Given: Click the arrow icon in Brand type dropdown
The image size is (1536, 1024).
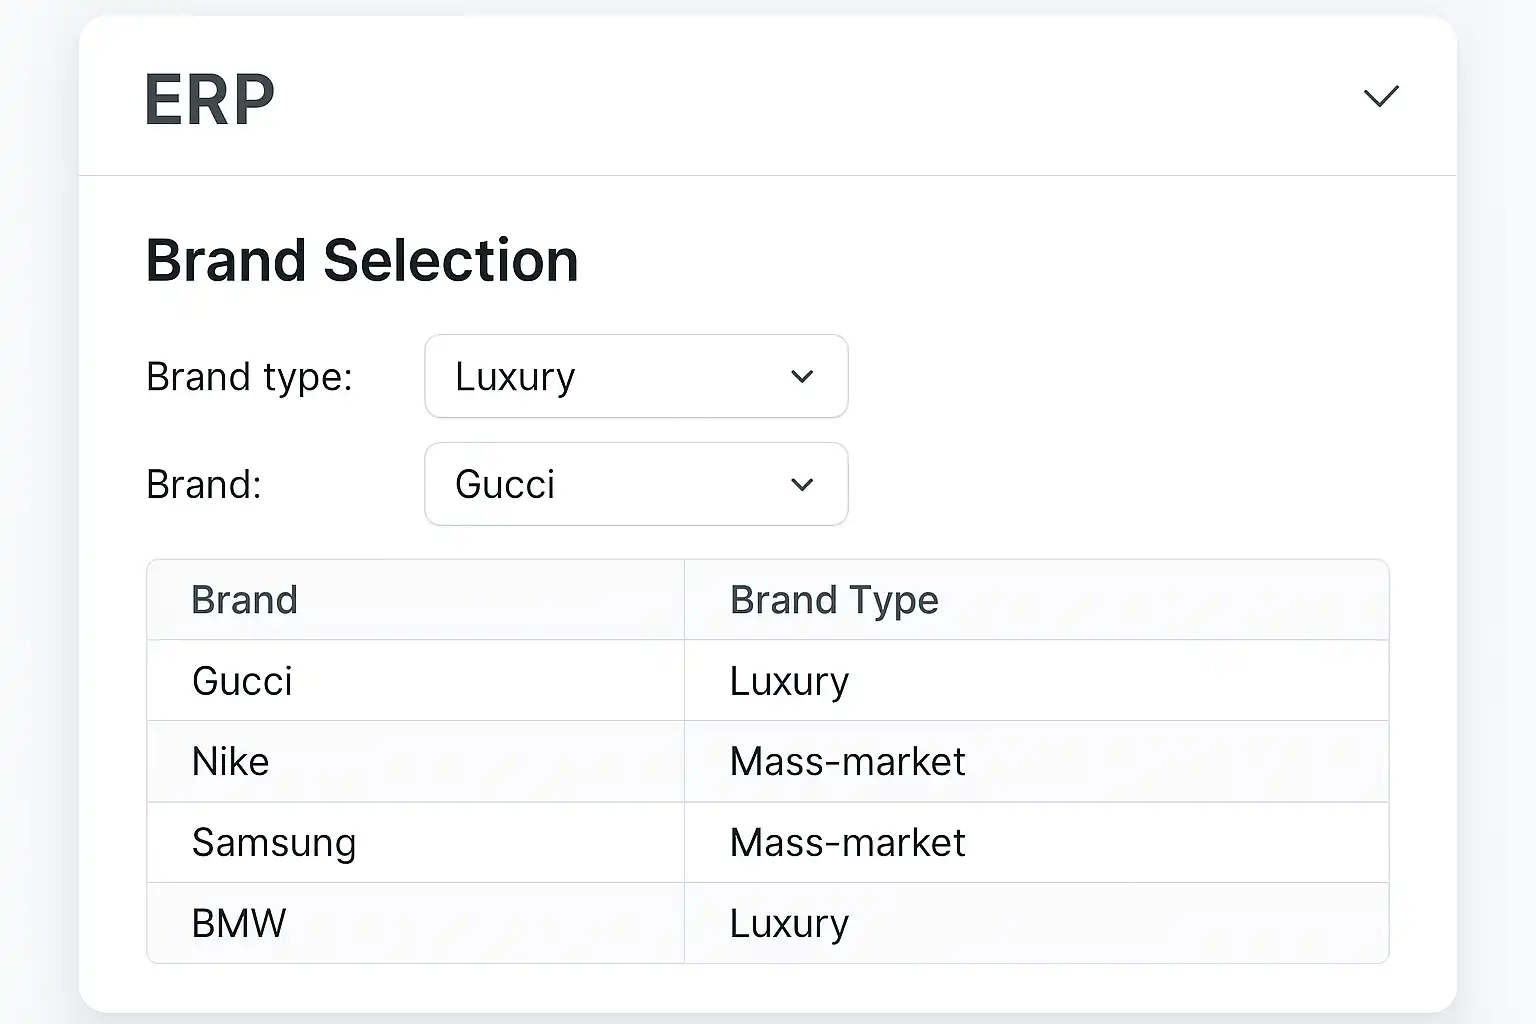Looking at the screenshot, I should tap(802, 377).
